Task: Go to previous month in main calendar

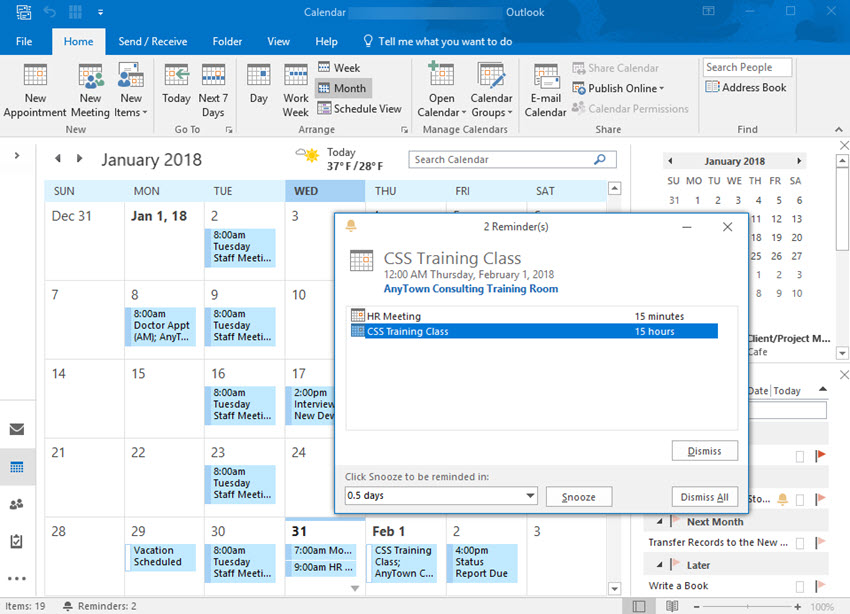Action: (57, 158)
